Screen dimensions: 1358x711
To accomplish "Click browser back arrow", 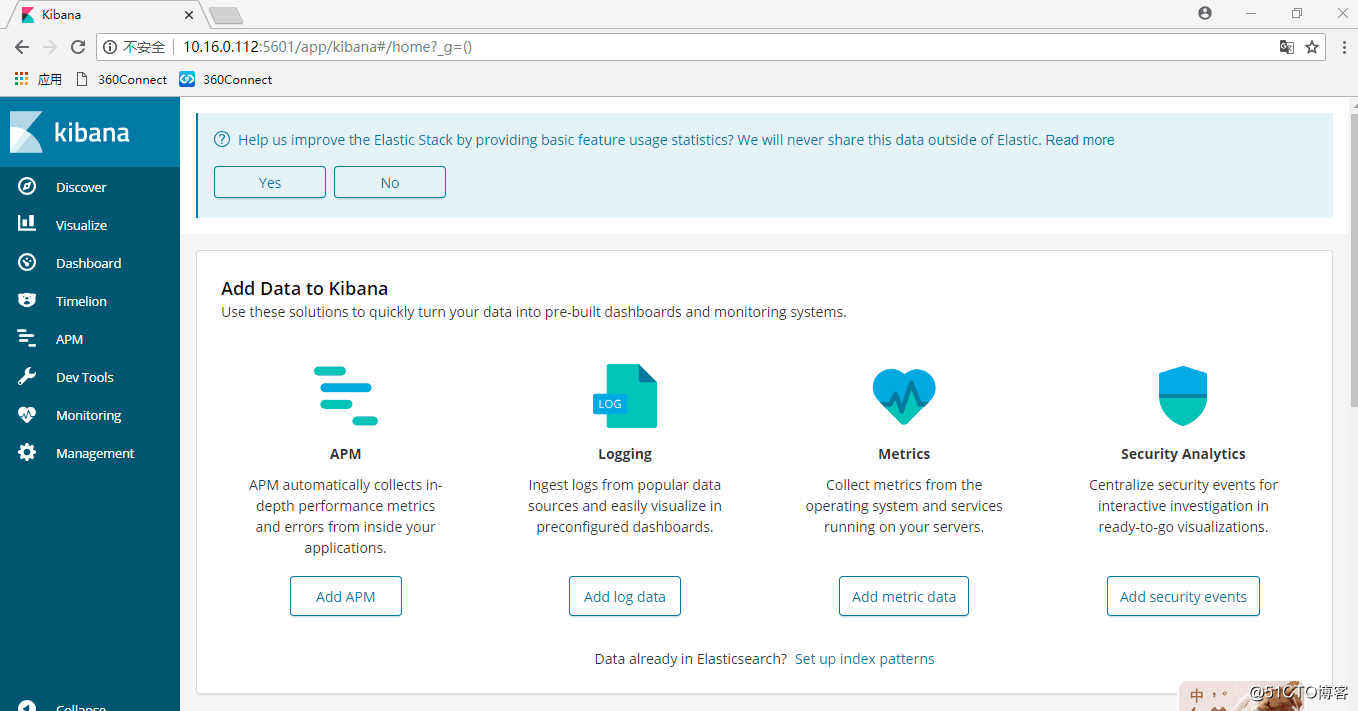I will point(22,47).
